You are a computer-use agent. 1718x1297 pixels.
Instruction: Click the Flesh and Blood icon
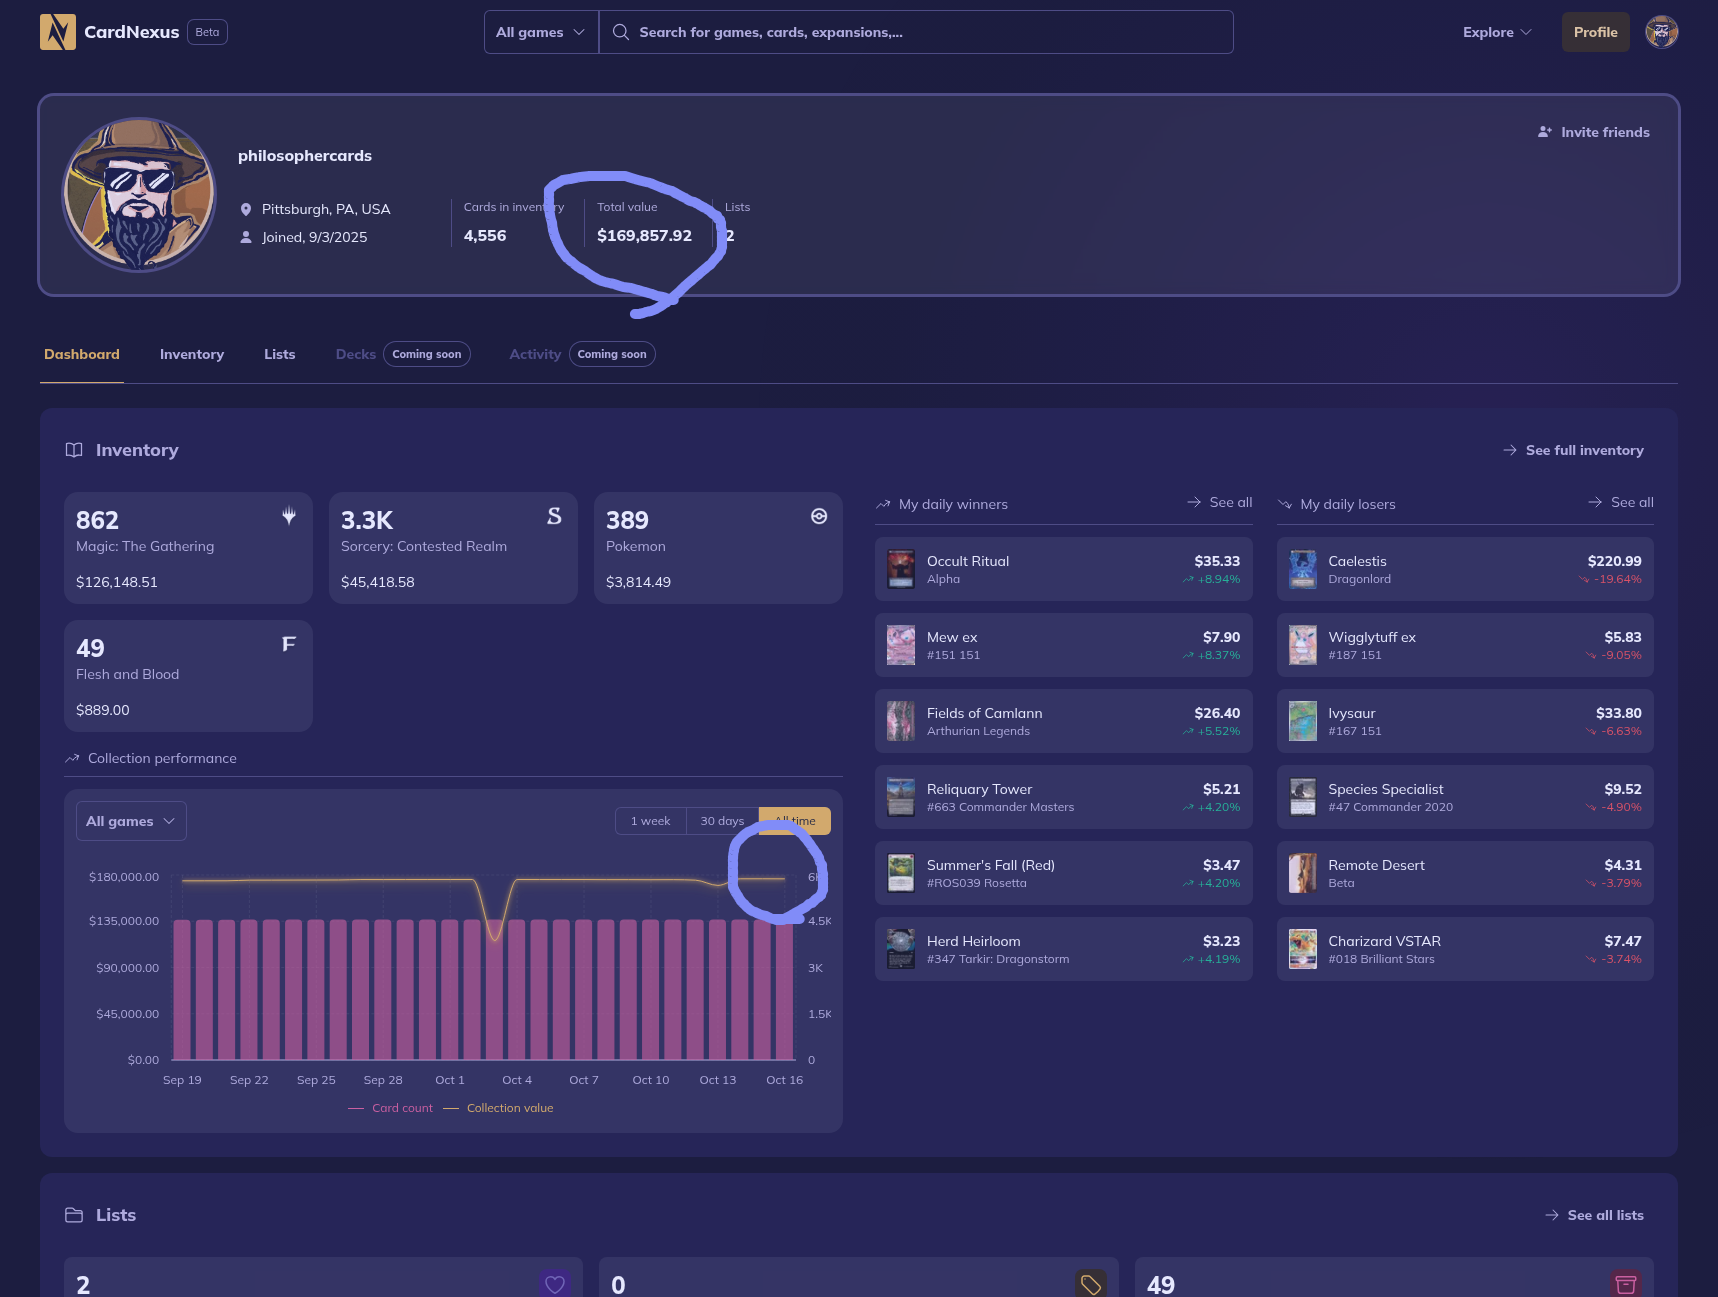tap(288, 644)
